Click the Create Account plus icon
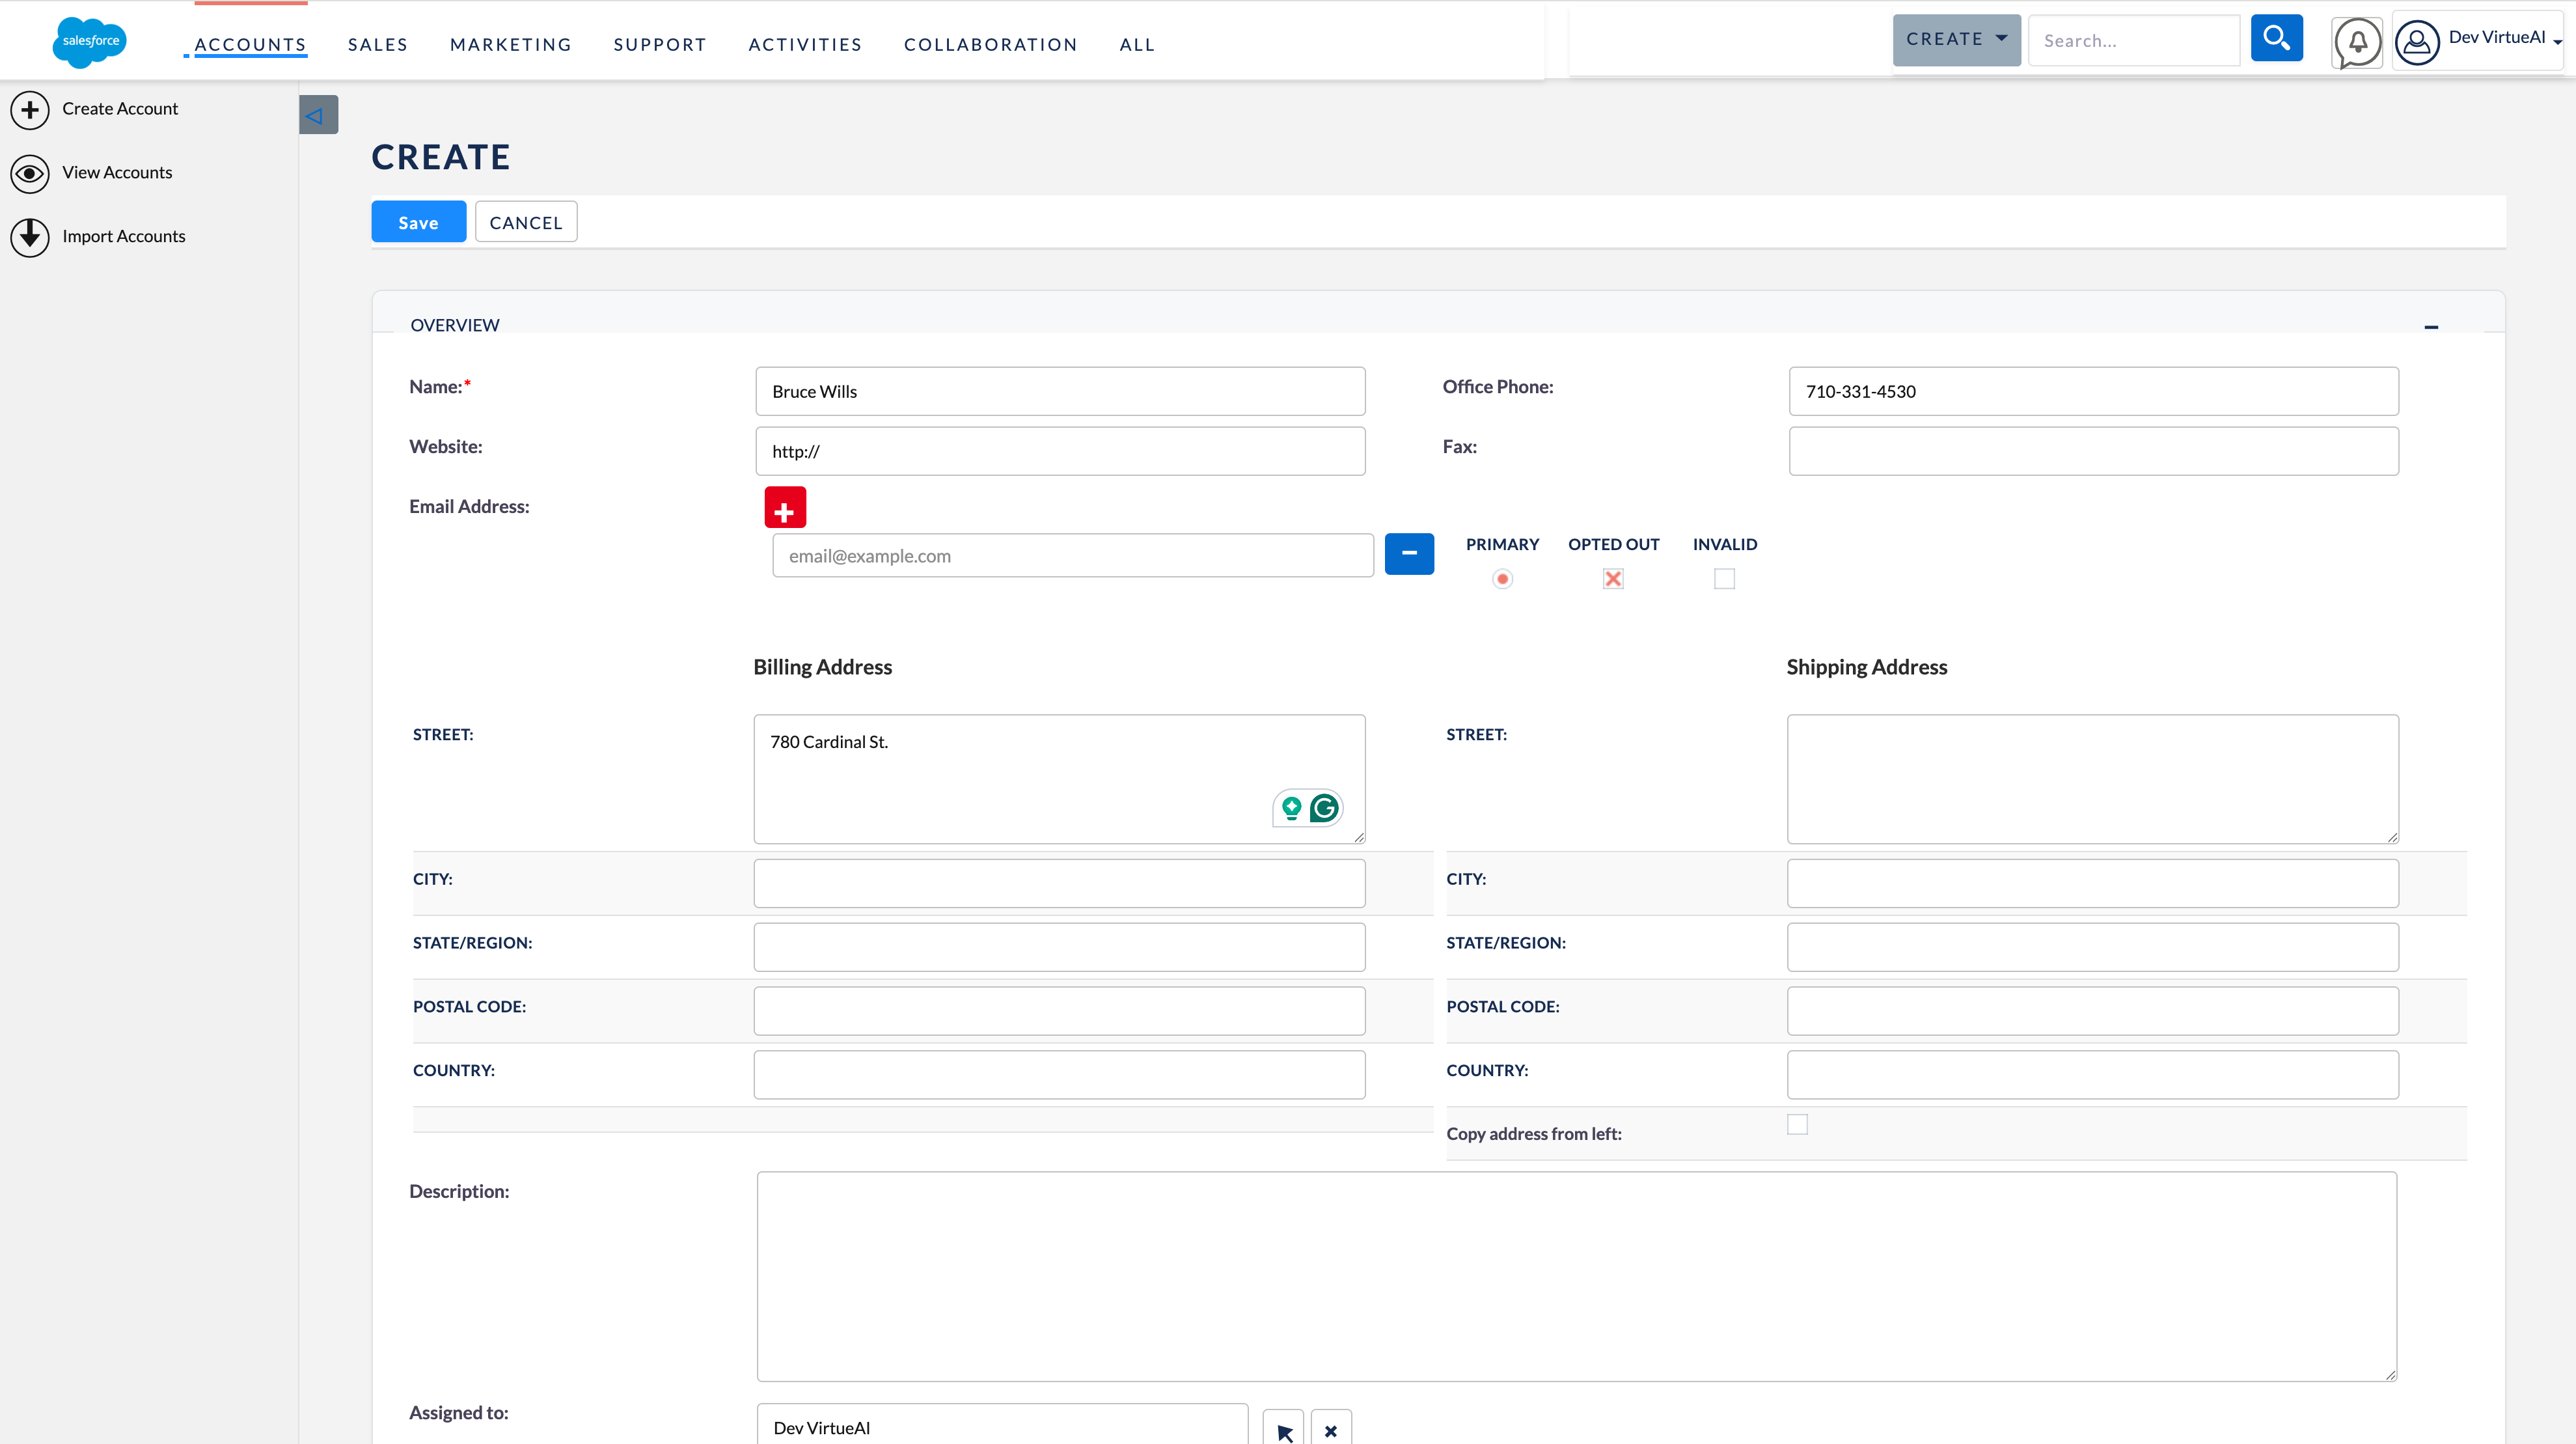 [30, 109]
